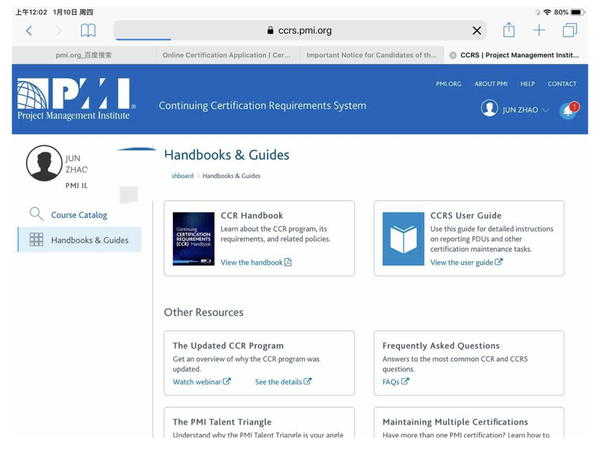Open PMI.ORG header link
600x450 pixels.
[x=448, y=84]
